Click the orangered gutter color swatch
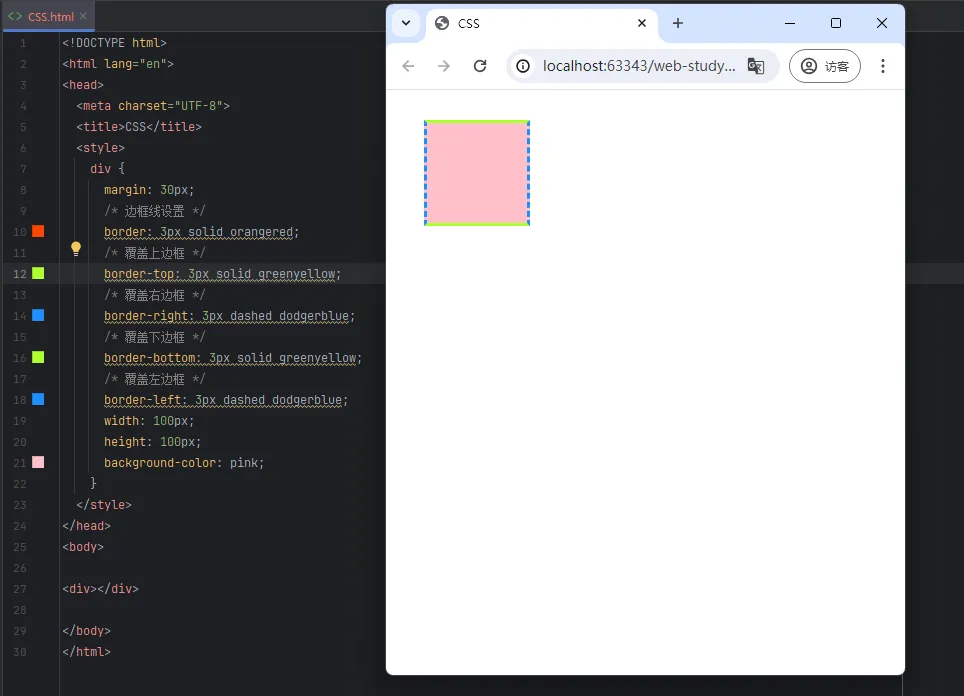Screen dimensions: 964x696 click(x=38, y=231)
